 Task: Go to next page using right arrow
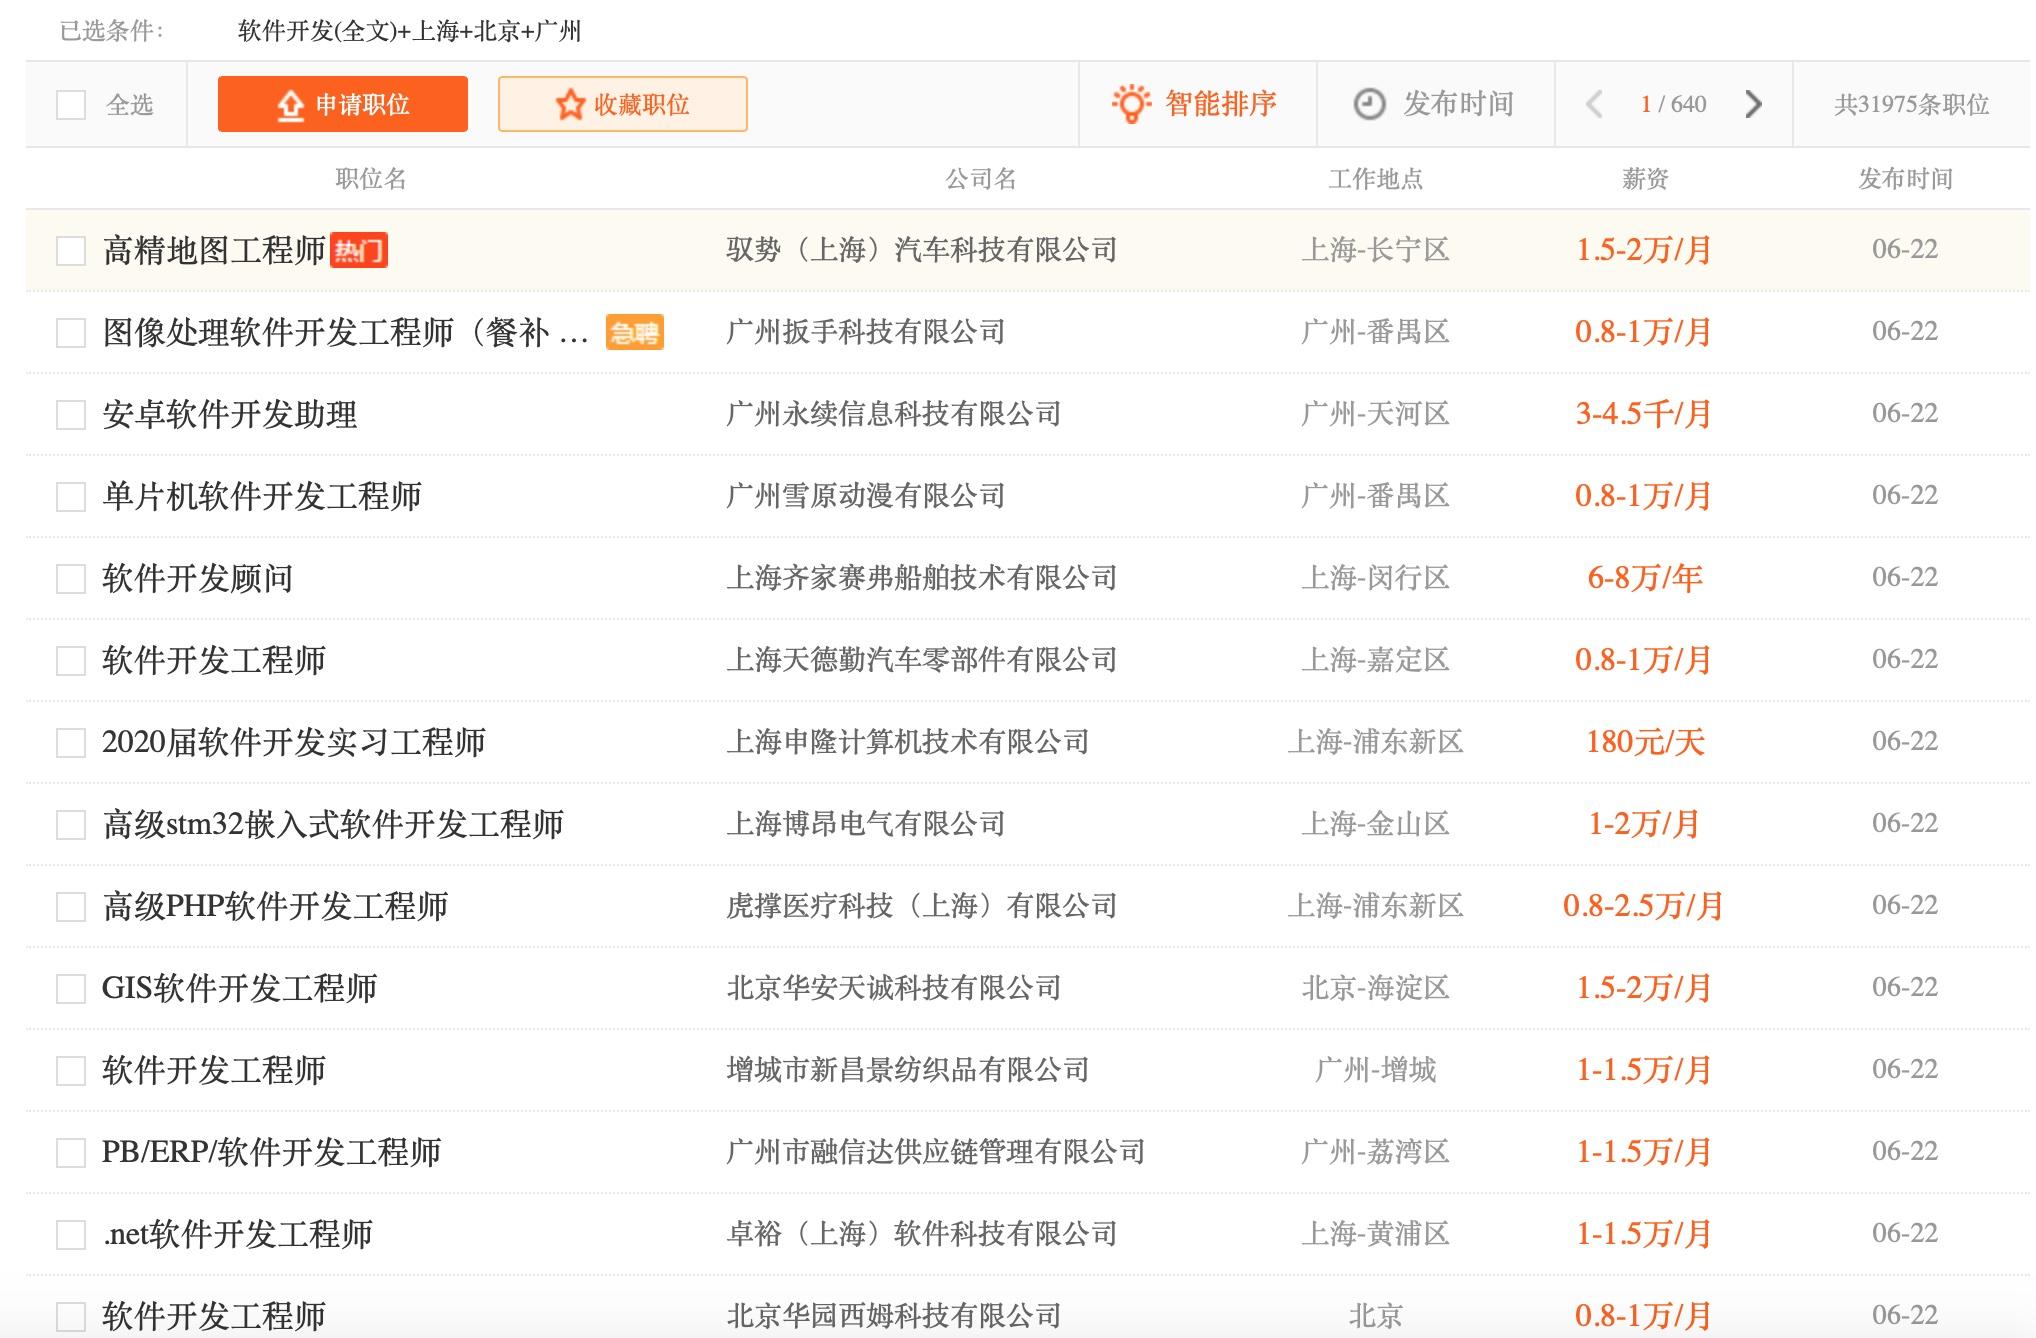1753,104
